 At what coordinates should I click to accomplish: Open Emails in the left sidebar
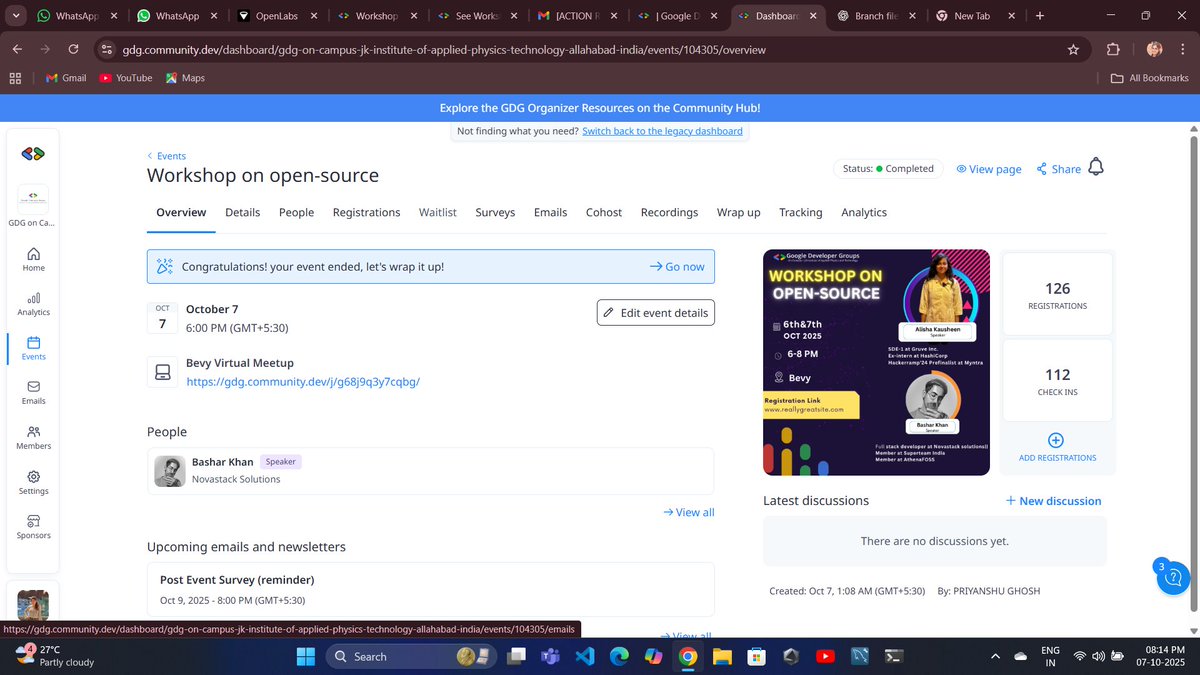[33, 392]
